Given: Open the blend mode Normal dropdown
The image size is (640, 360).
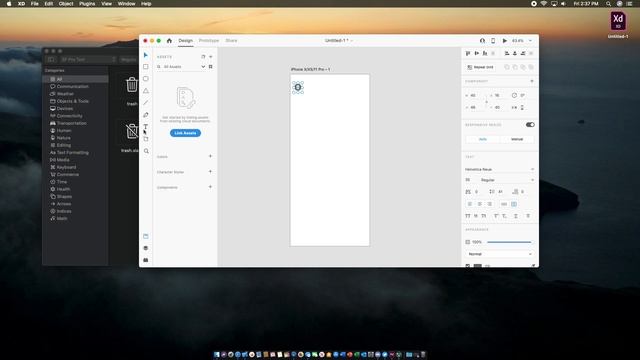Looking at the screenshot, I should pos(499,254).
